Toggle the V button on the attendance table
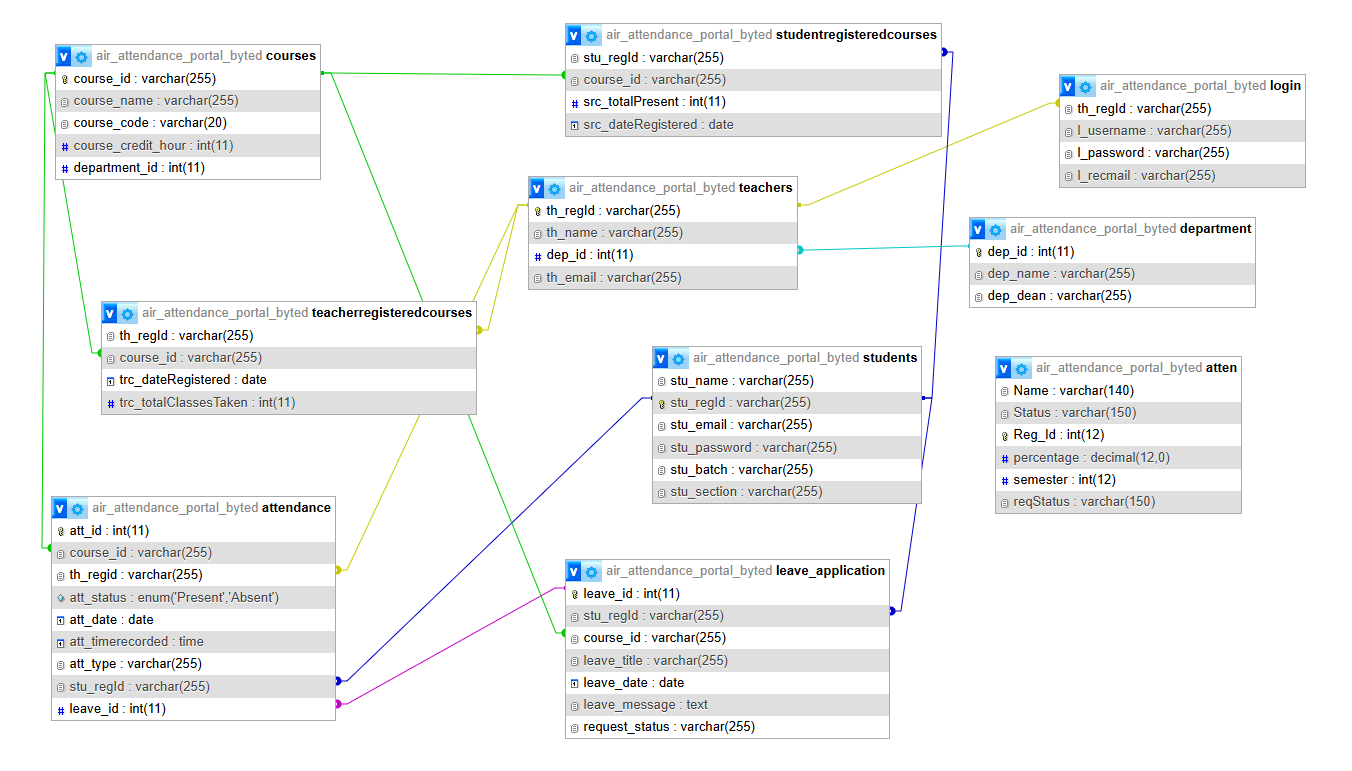1352x771 pixels. (60, 508)
